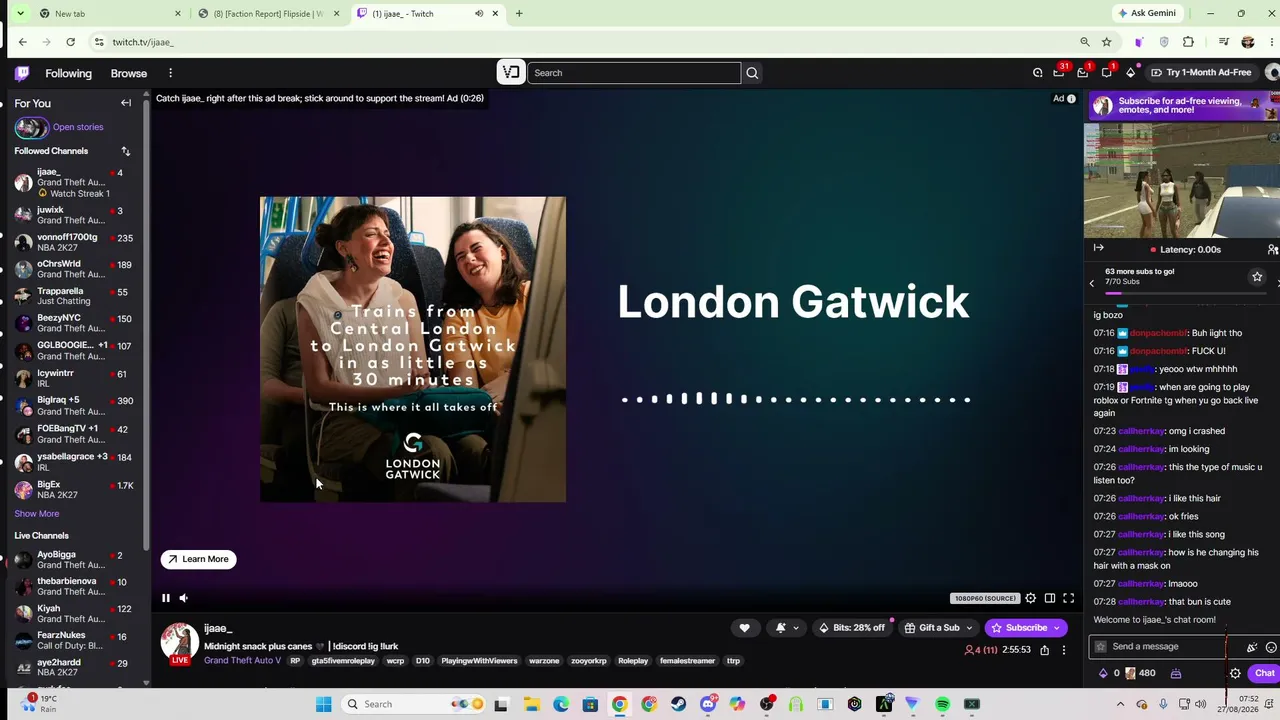
Task: Click the search magnifier button
Action: [x=752, y=73]
